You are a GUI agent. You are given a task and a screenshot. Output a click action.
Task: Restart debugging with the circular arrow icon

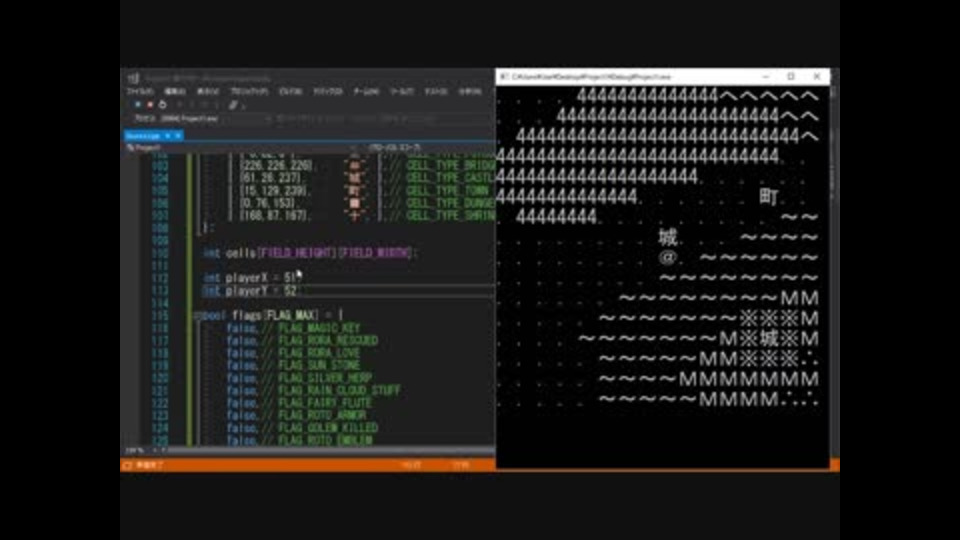[162, 105]
